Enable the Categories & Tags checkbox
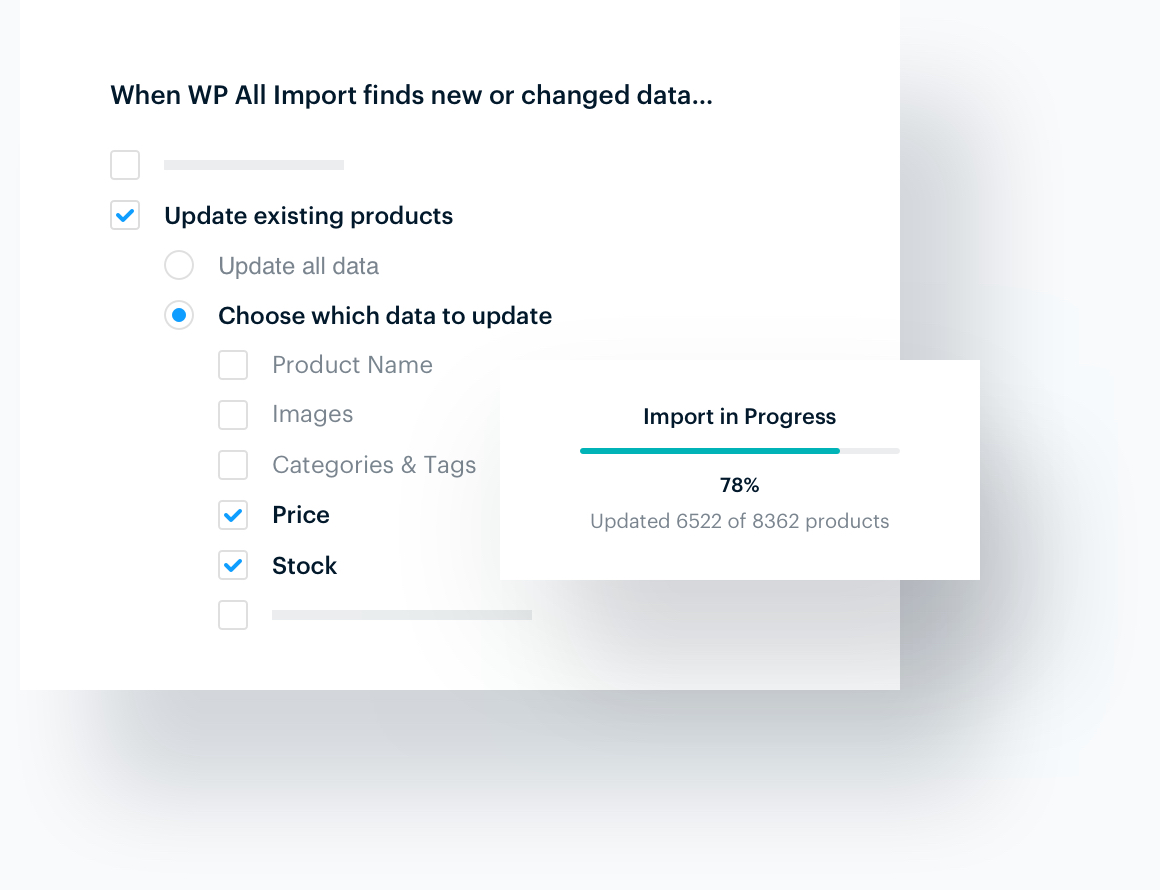This screenshot has height=890, width=1160. [x=233, y=465]
